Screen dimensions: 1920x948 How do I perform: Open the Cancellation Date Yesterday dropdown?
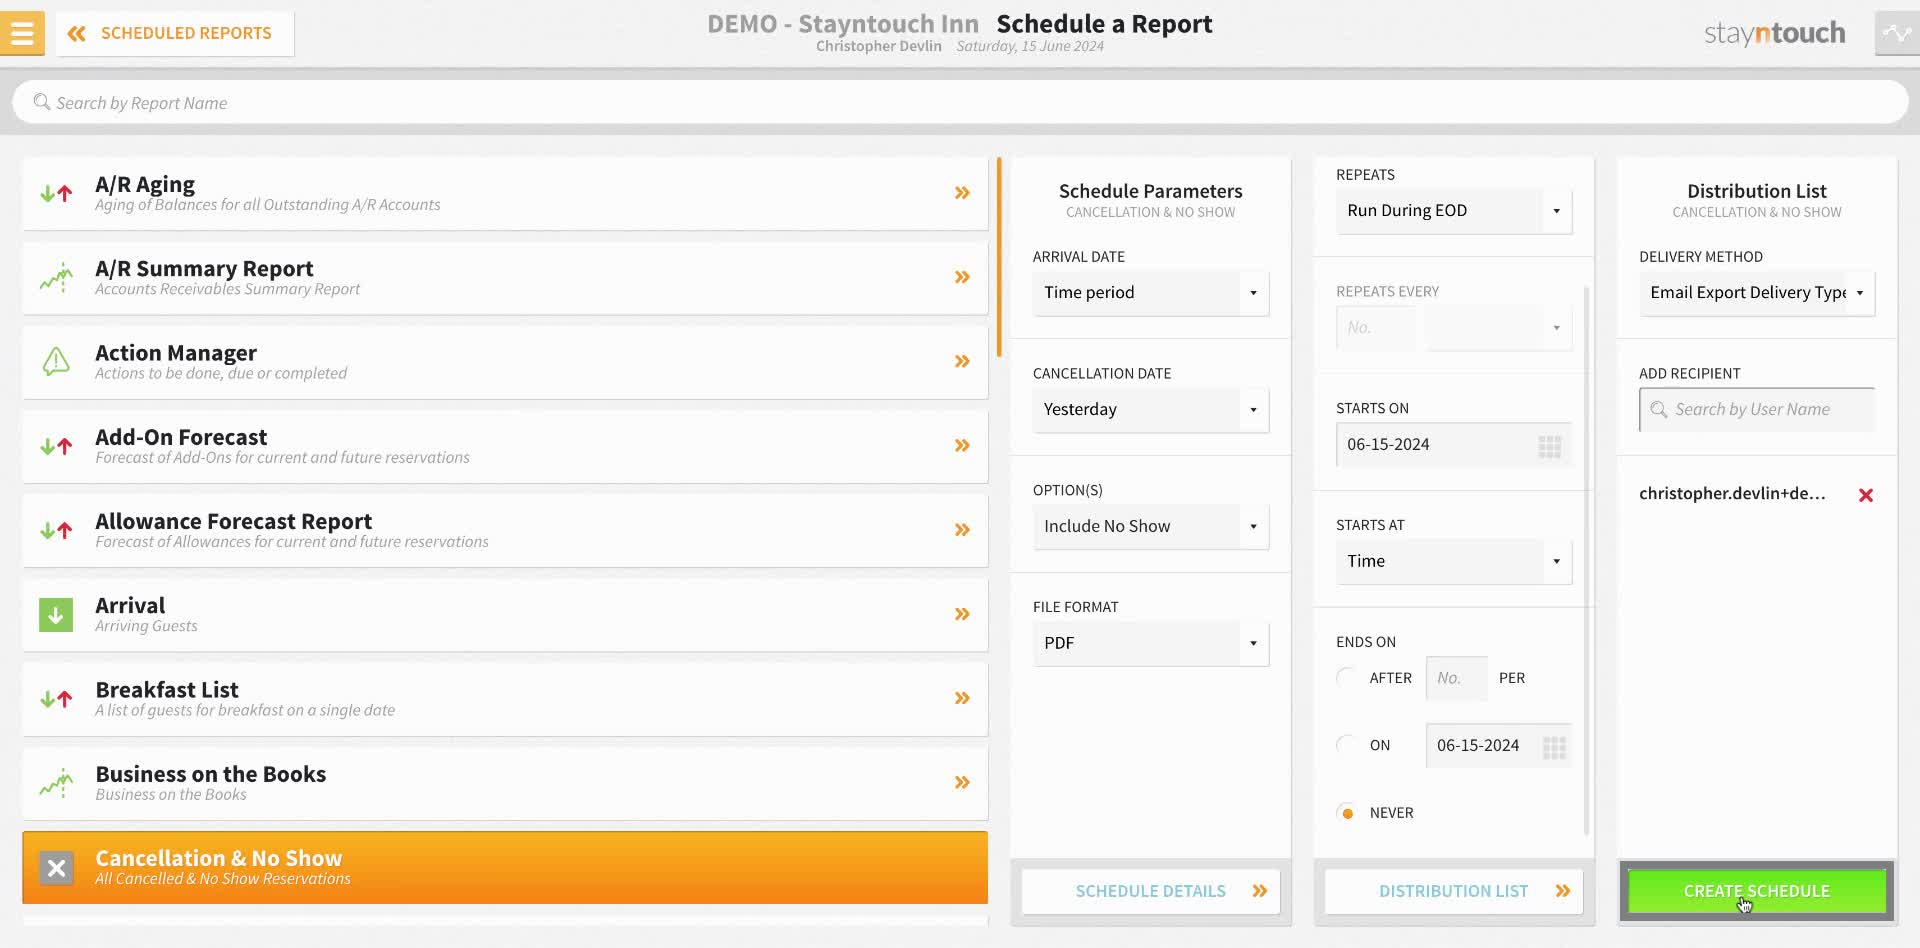tap(1151, 410)
